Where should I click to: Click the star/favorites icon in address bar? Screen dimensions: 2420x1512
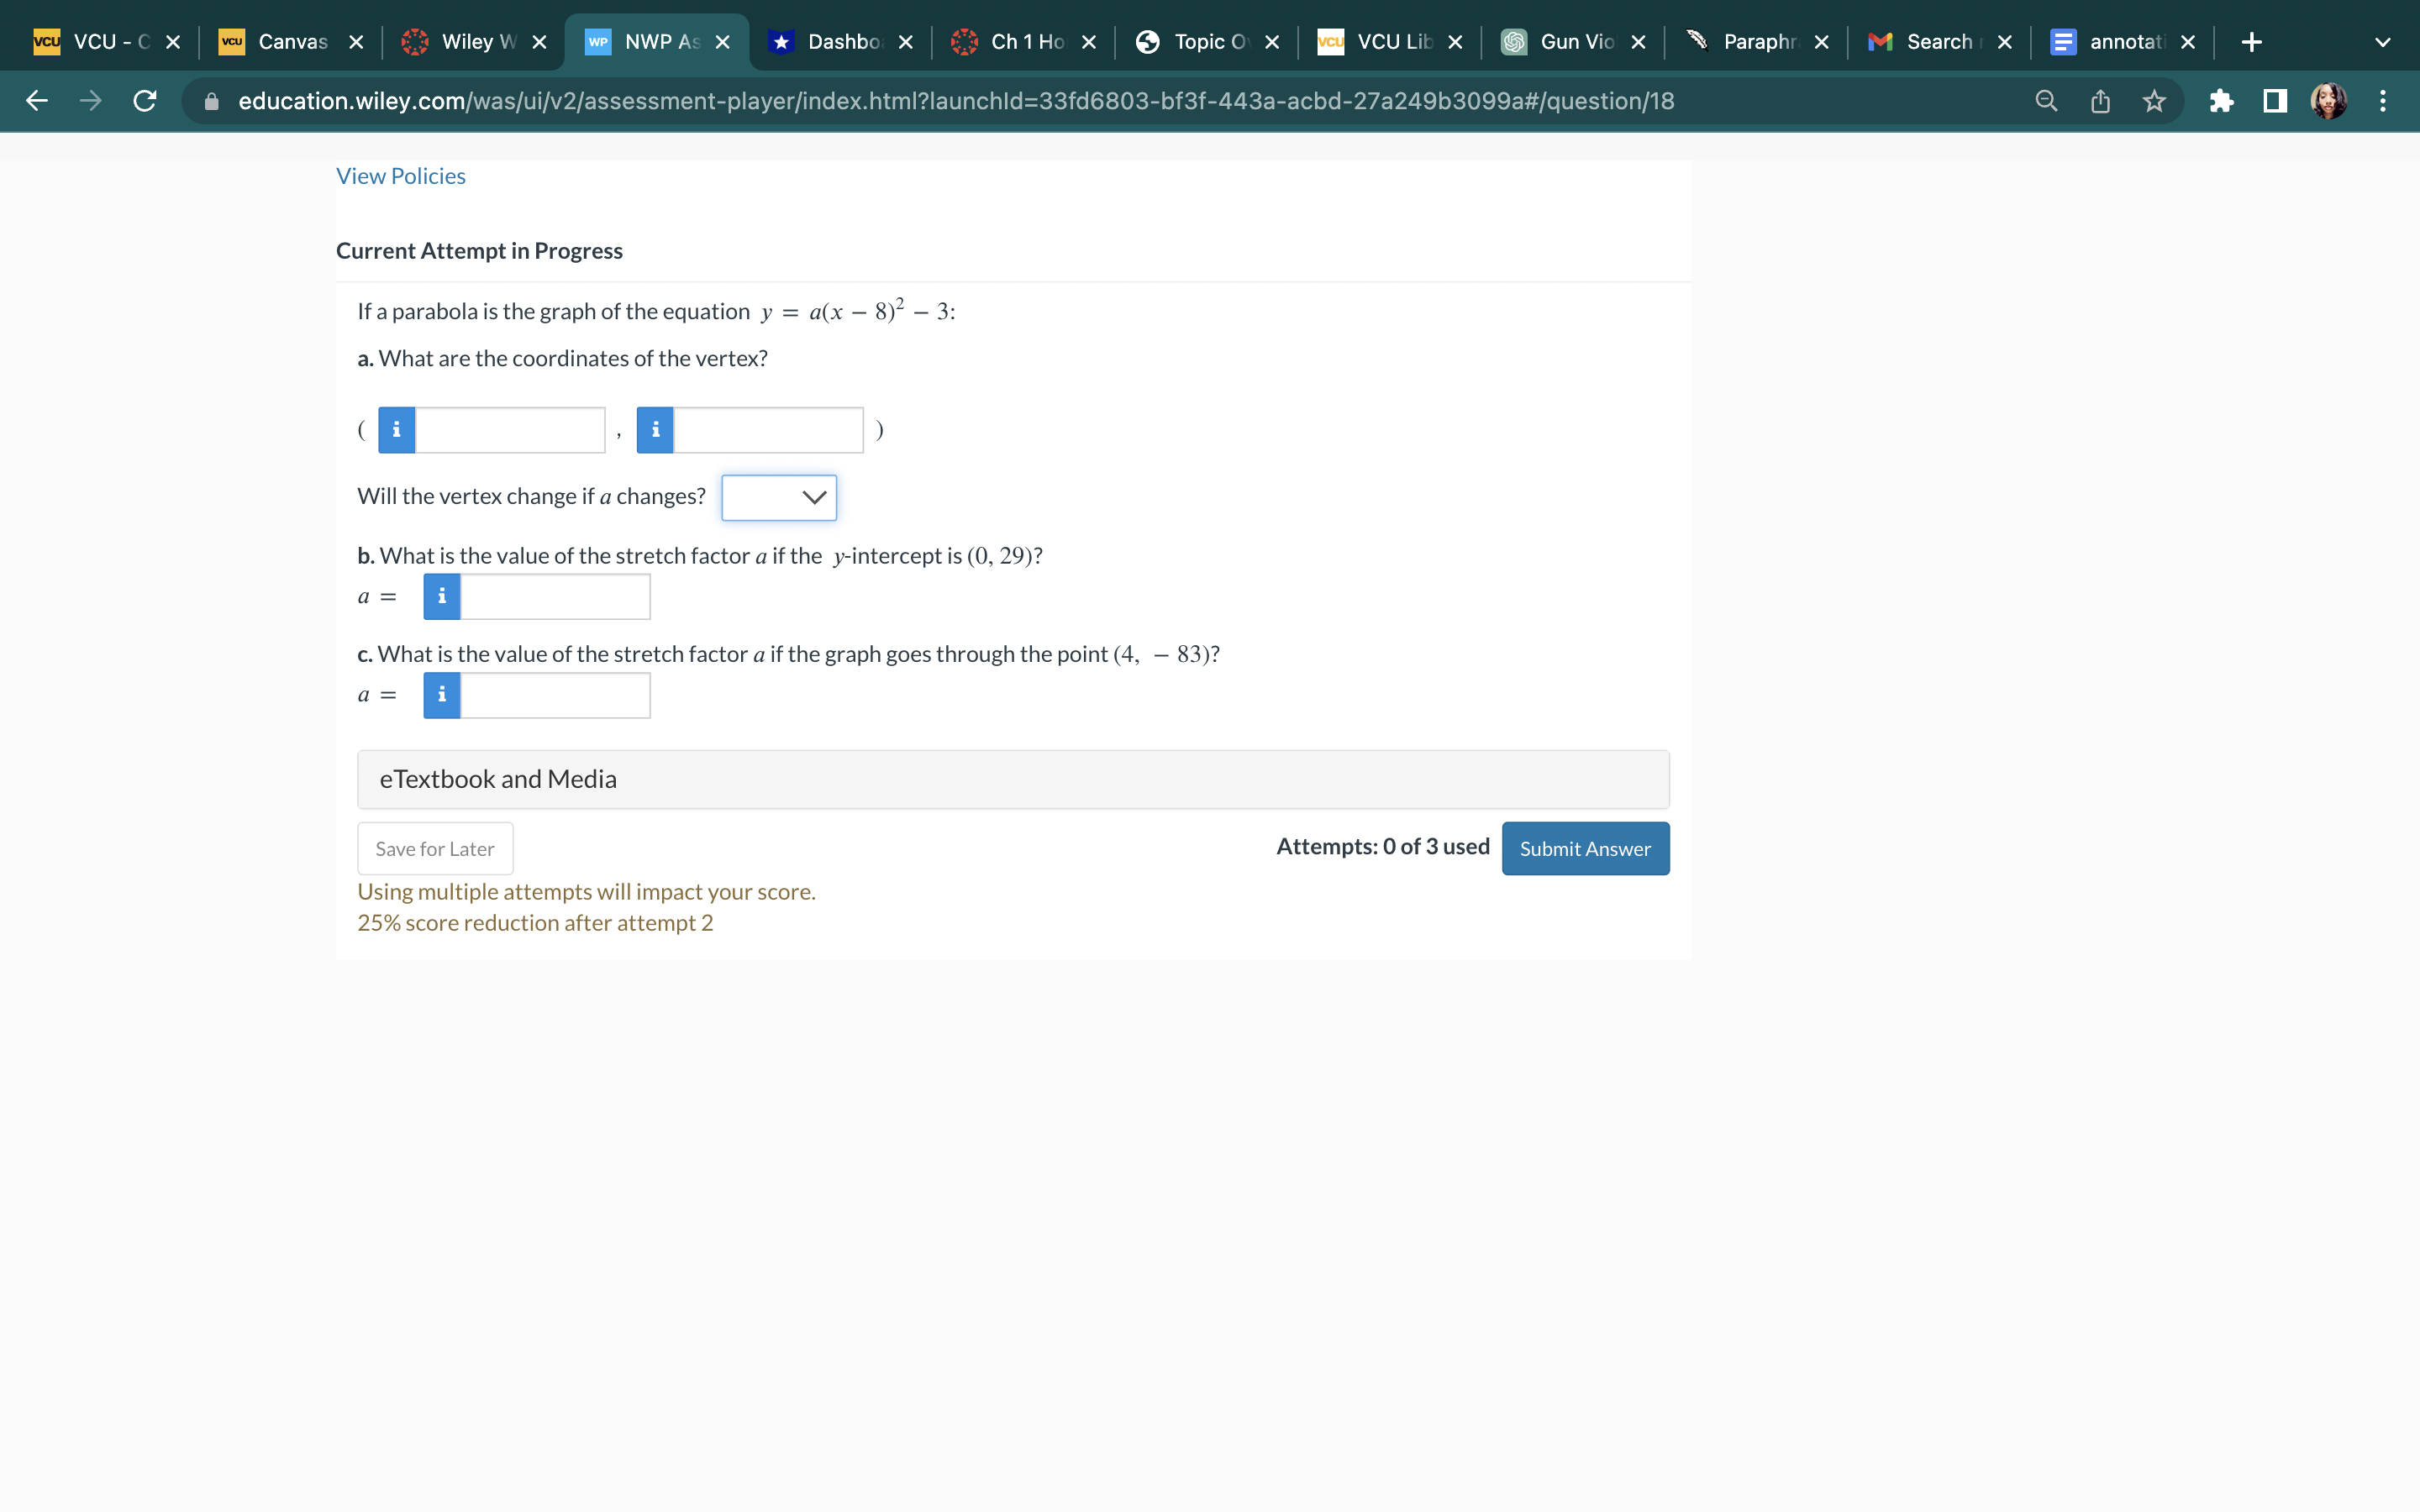2154,101
